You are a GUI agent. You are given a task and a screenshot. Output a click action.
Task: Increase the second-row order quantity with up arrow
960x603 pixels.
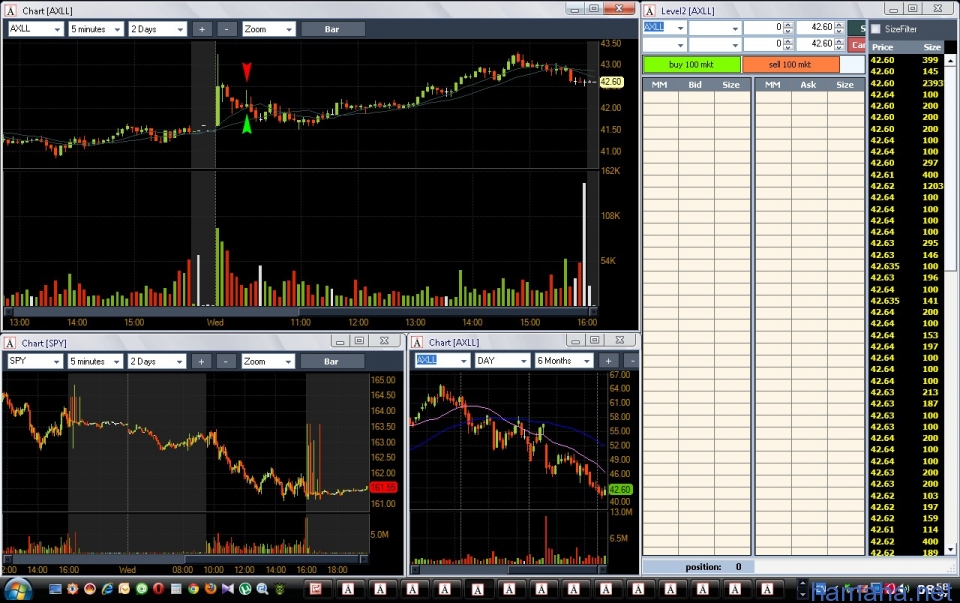(789, 41)
